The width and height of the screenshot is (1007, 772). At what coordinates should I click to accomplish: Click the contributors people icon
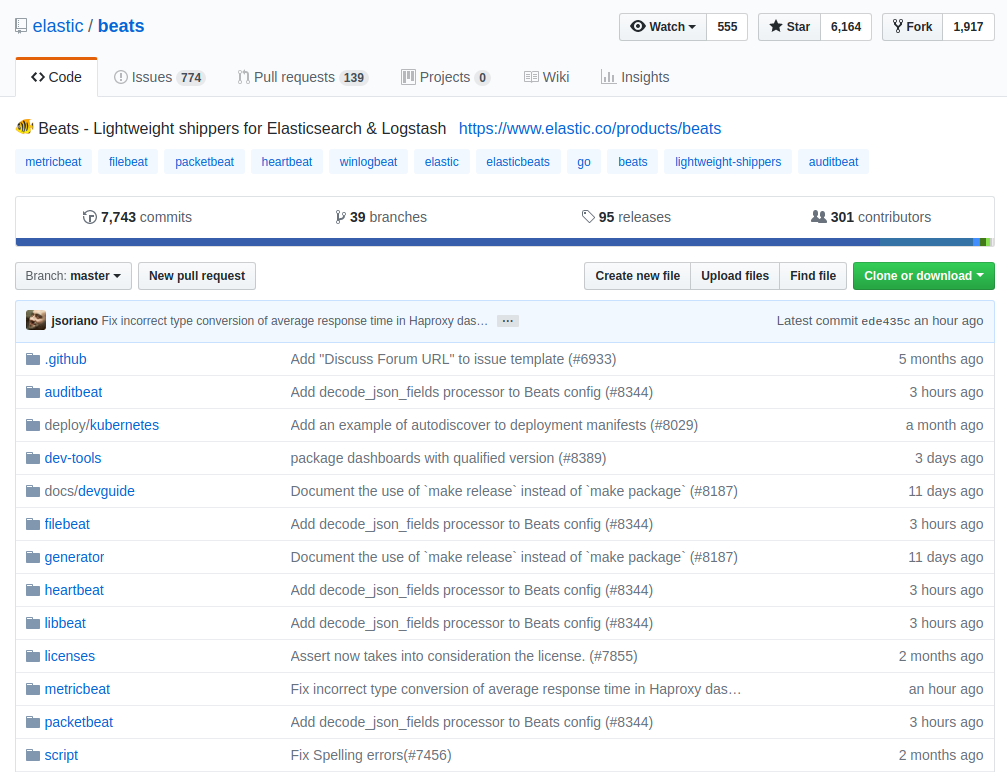[x=819, y=217]
